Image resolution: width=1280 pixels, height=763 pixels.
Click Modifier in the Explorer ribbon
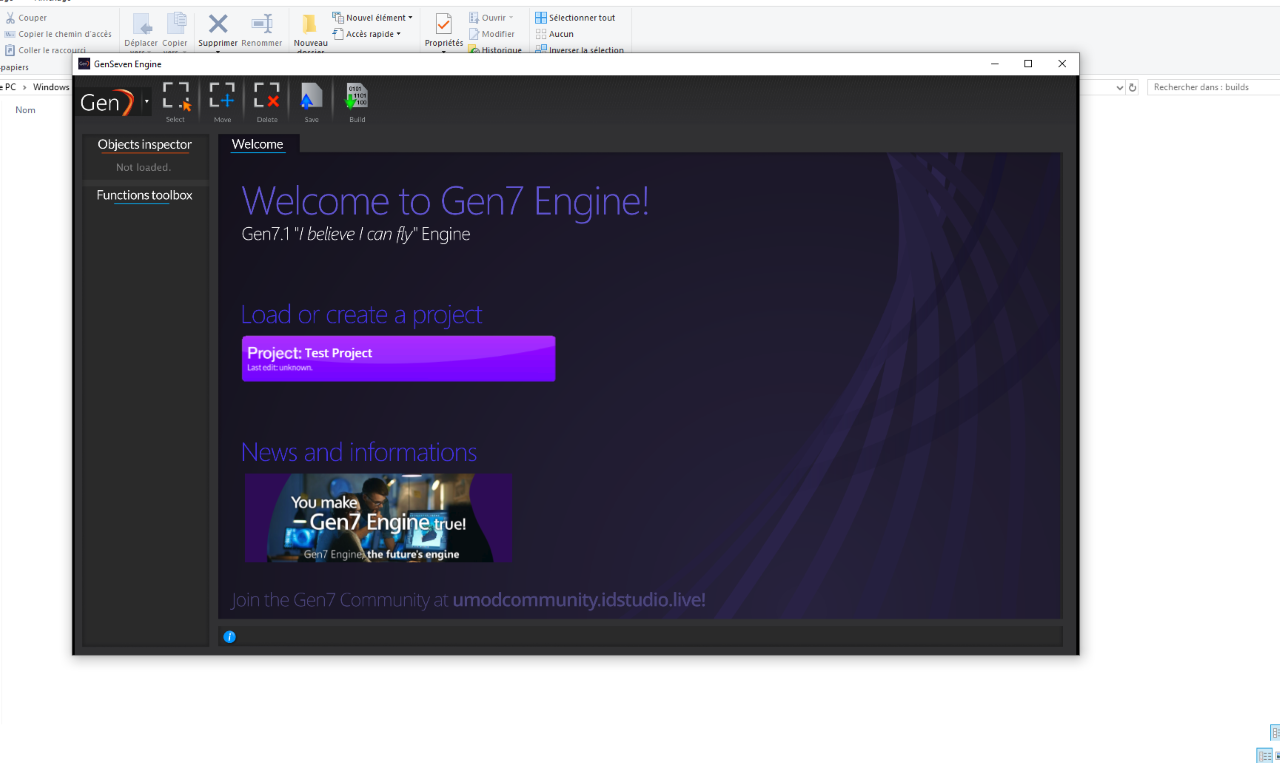tap(491, 34)
